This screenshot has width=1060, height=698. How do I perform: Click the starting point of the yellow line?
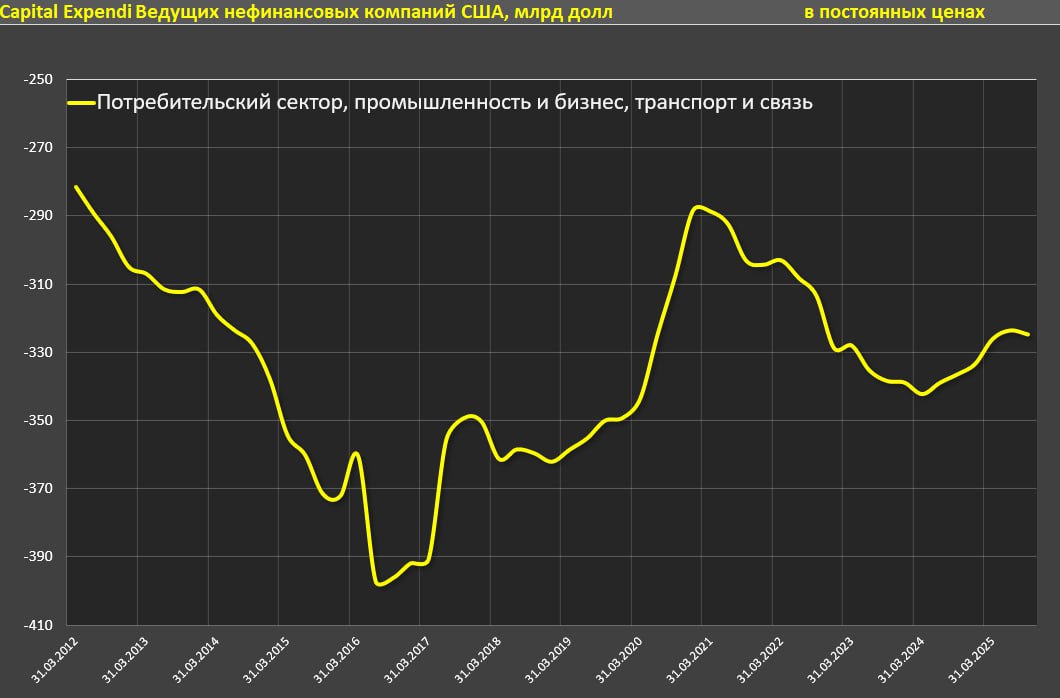(x=76, y=187)
